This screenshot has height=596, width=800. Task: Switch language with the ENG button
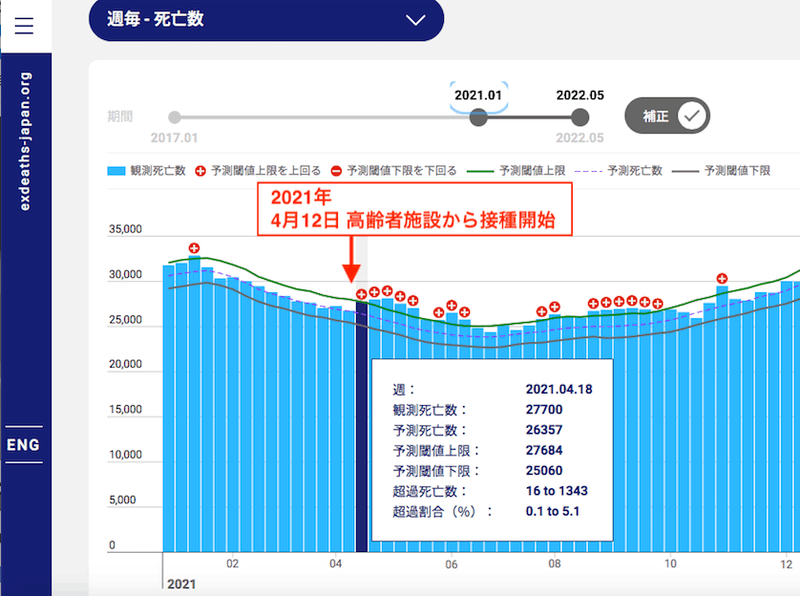(24, 444)
